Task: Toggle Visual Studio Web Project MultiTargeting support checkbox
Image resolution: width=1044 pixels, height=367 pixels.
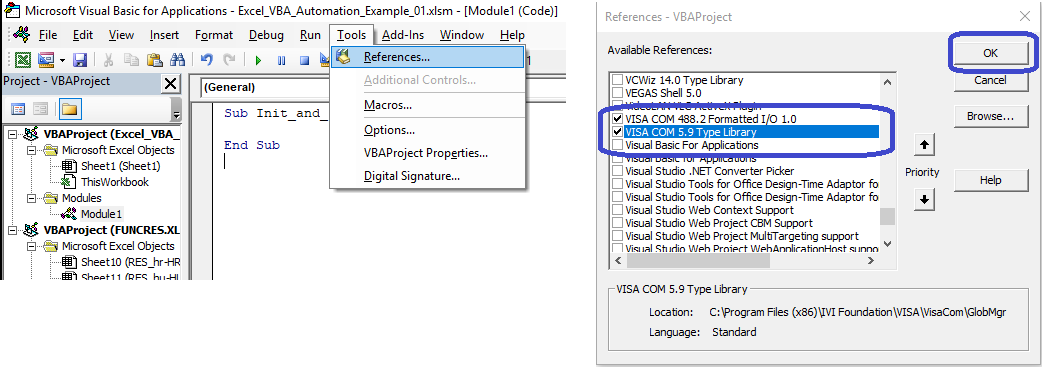Action: [x=617, y=236]
